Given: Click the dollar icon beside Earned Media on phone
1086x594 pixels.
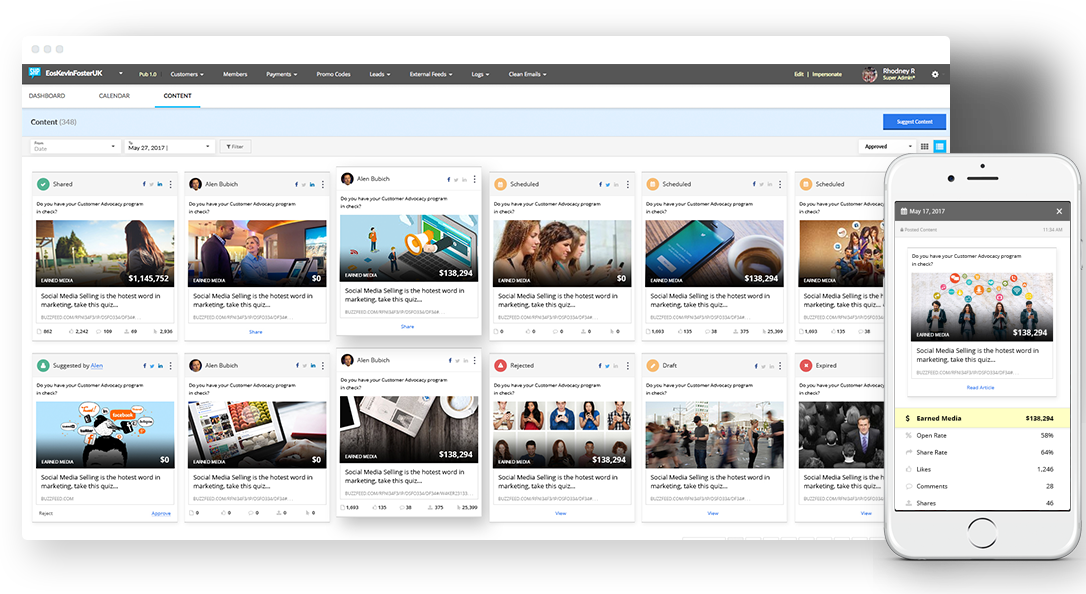Looking at the screenshot, I should (x=907, y=418).
